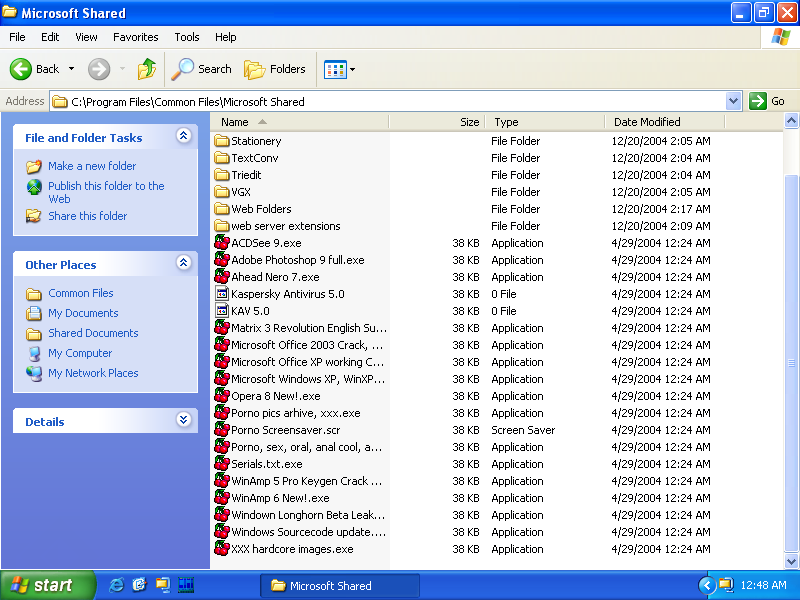This screenshot has width=800, height=600.
Task: Select the Stationery folder icon
Action: tap(221, 140)
